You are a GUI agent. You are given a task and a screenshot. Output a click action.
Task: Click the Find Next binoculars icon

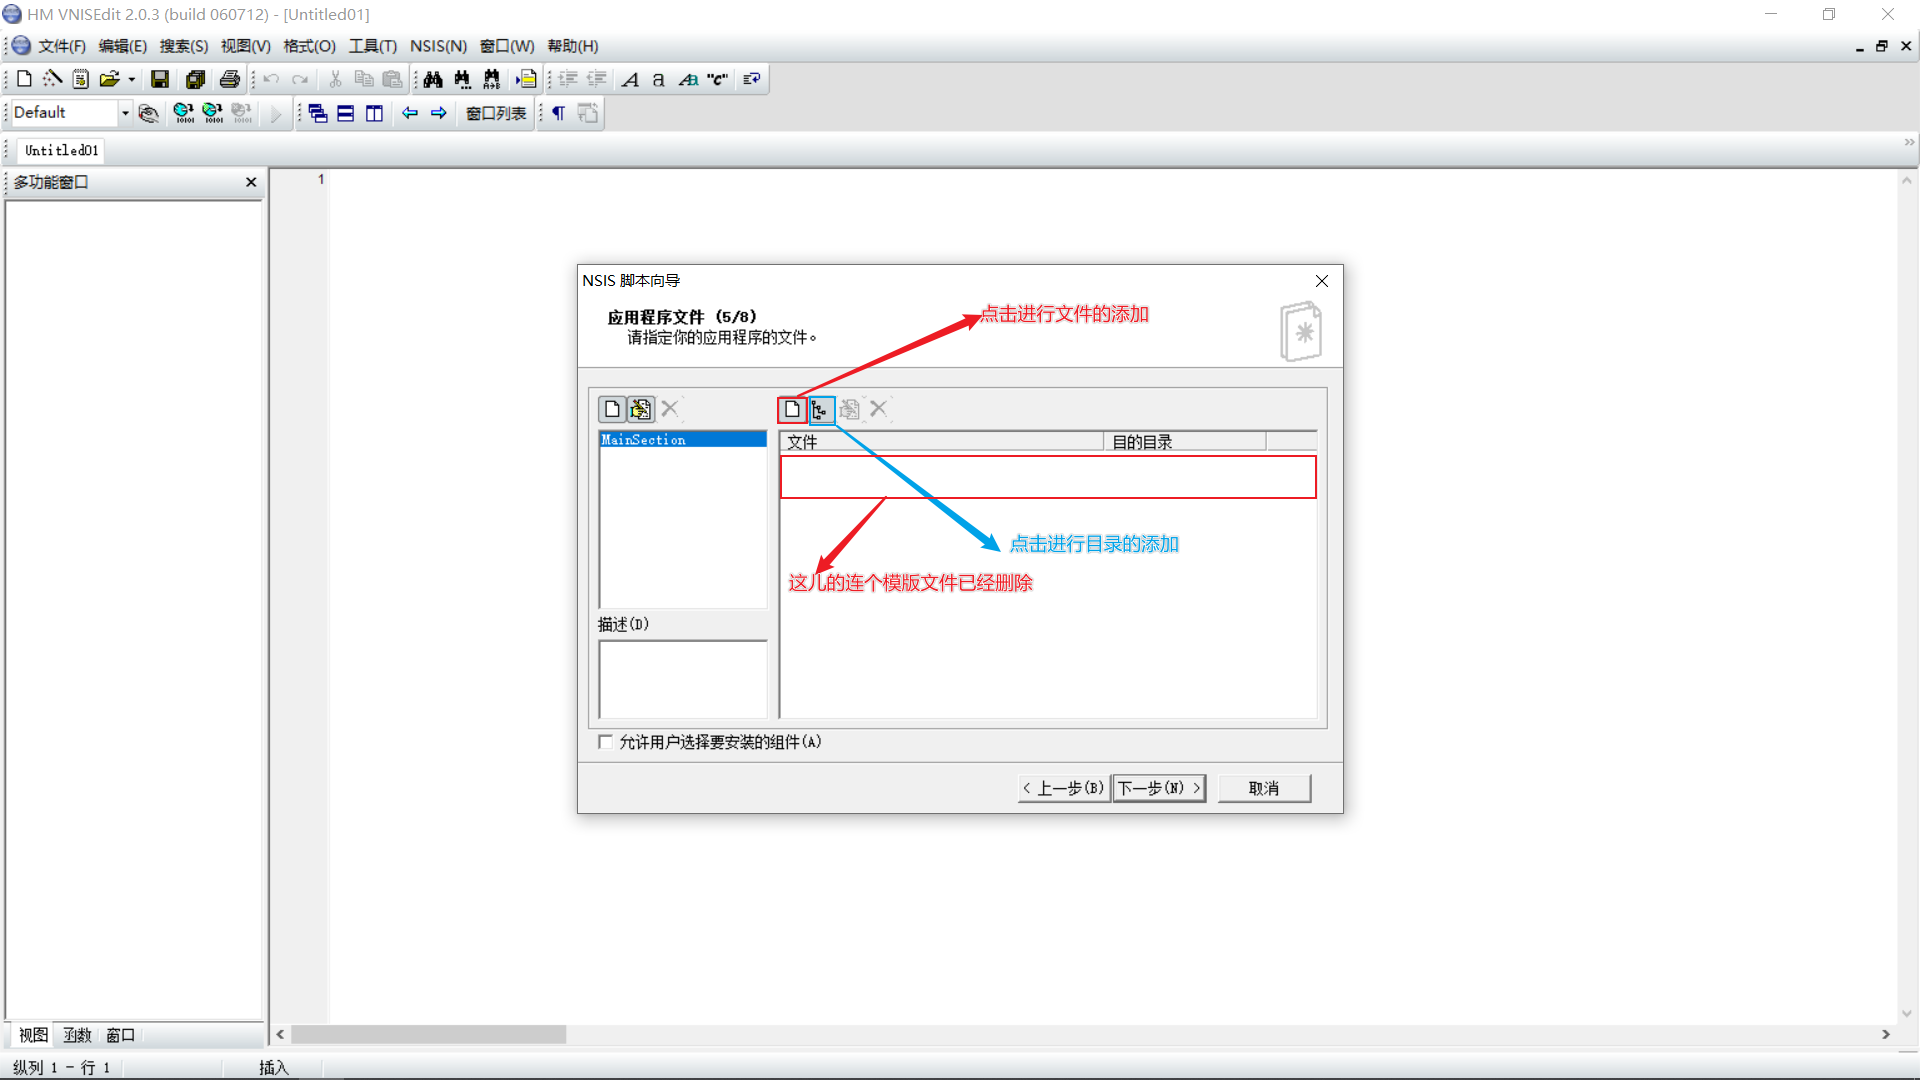point(462,79)
